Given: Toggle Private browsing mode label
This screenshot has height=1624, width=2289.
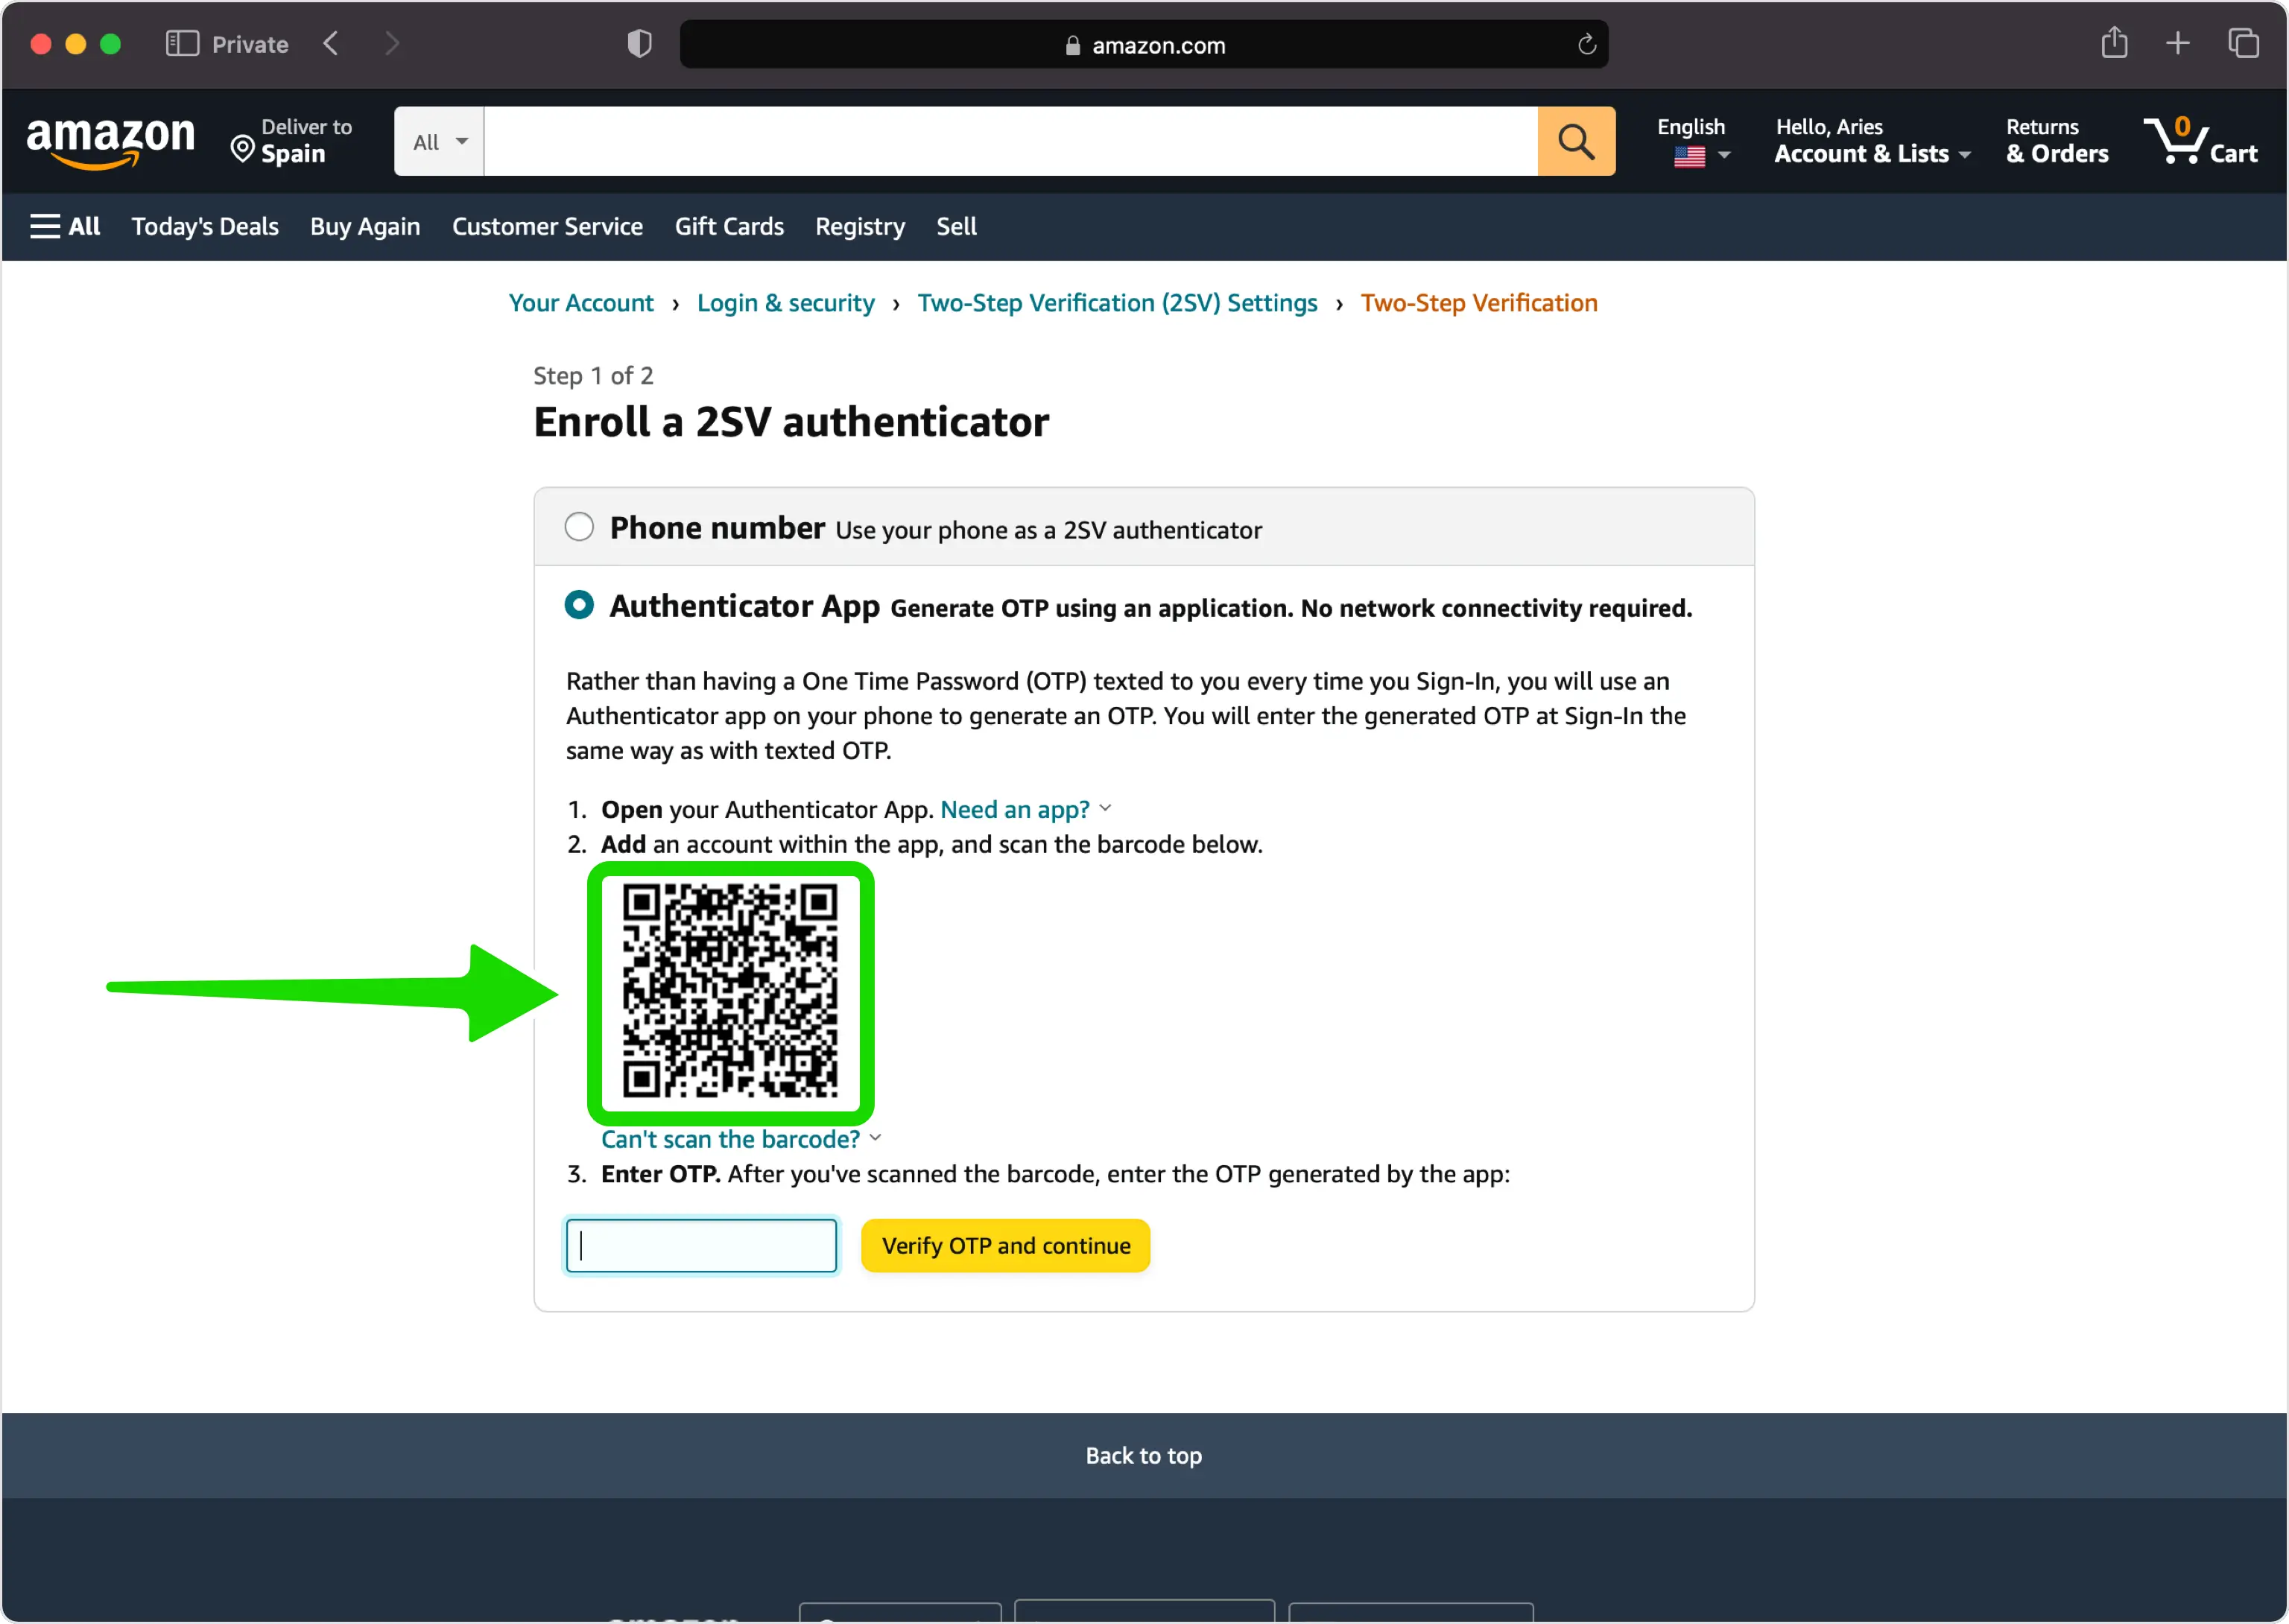Looking at the screenshot, I should click(x=250, y=44).
